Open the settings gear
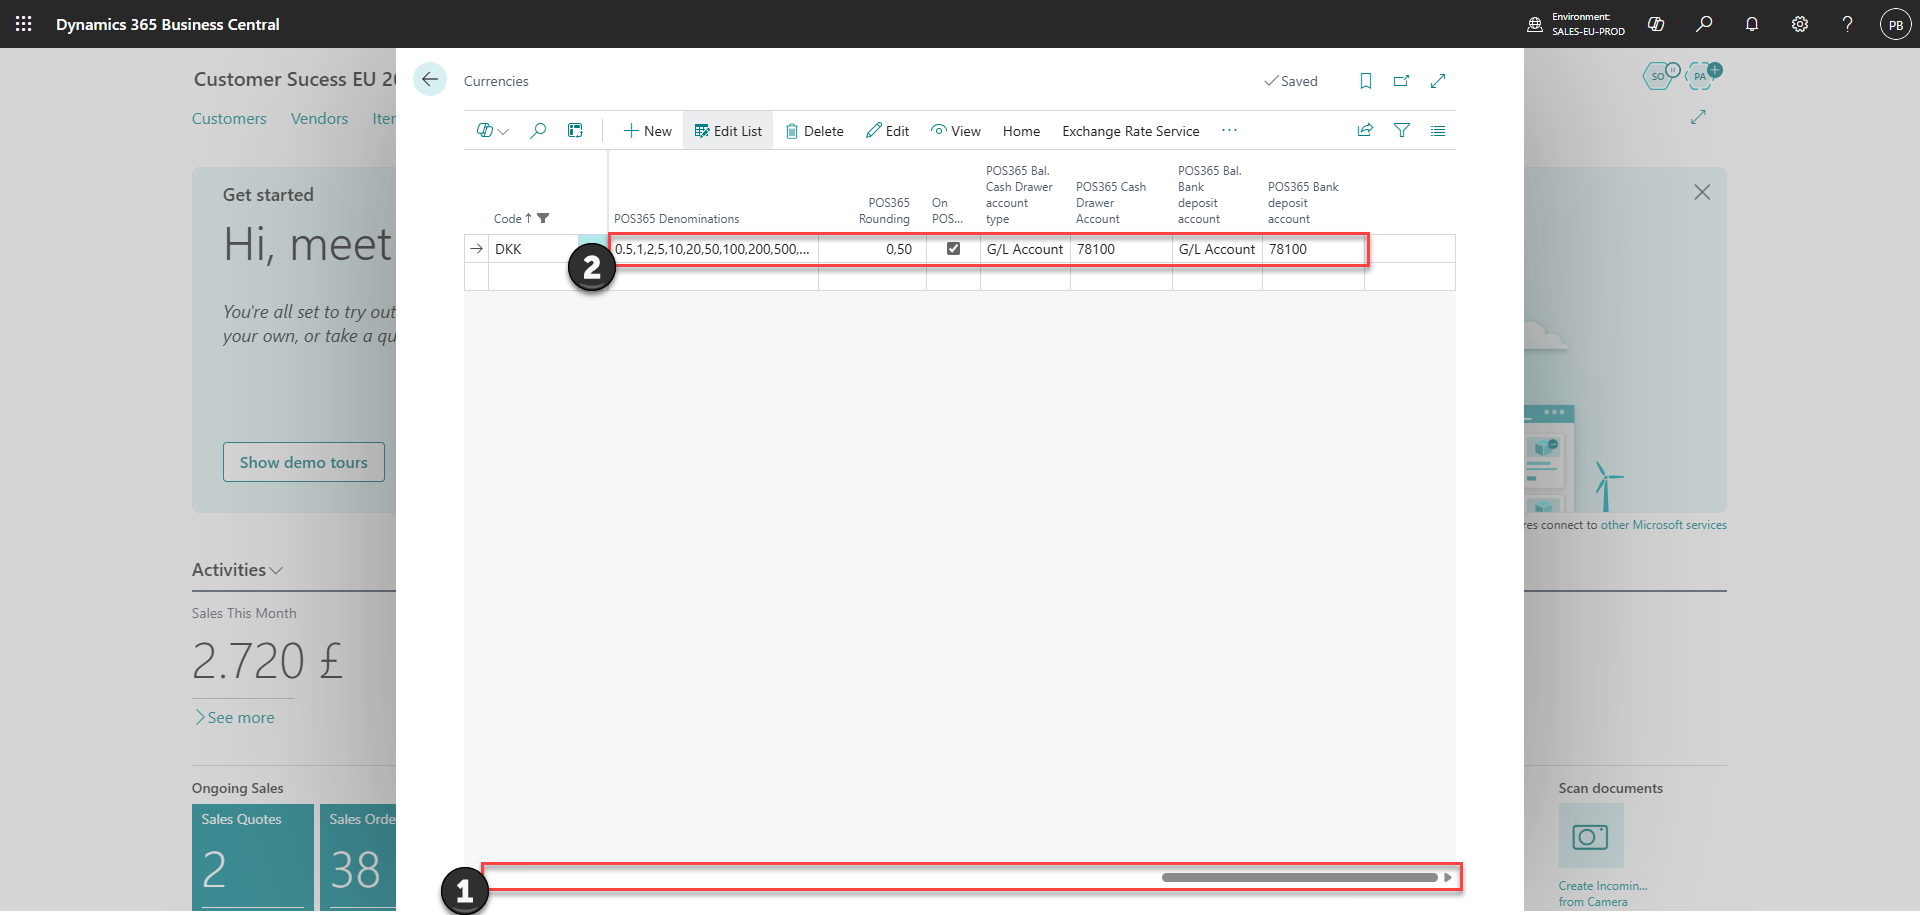The image size is (1920, 915). coord(1800,24)
